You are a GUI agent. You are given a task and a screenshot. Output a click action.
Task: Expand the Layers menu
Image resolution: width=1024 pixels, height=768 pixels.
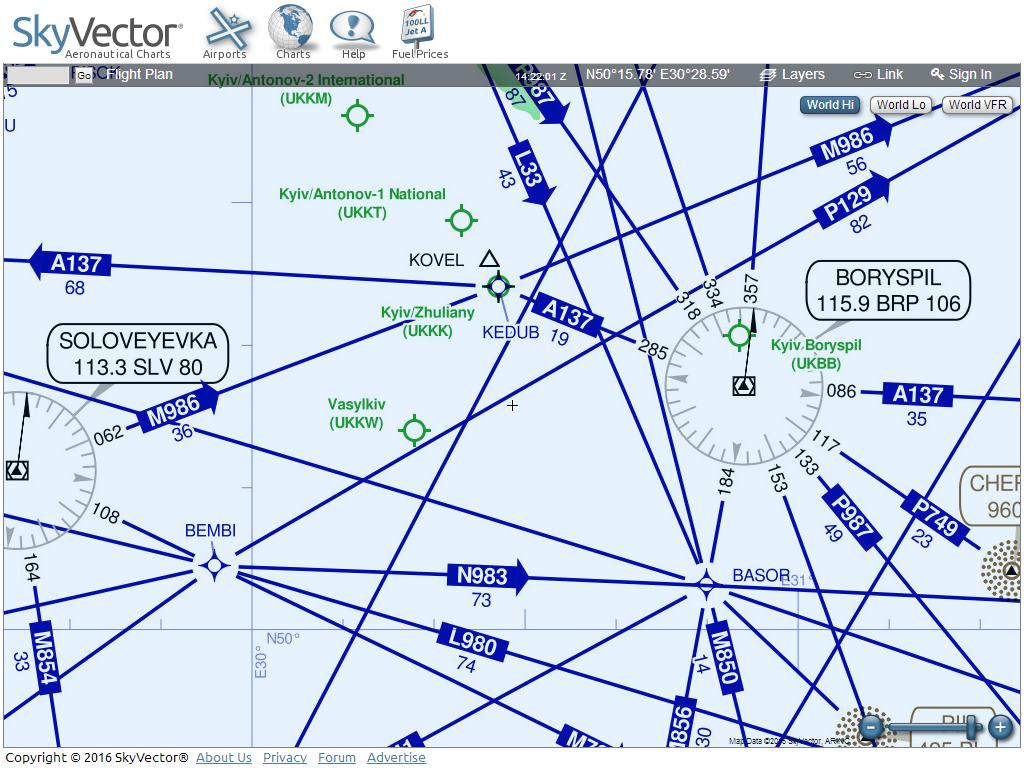click(x=792, y=75)
